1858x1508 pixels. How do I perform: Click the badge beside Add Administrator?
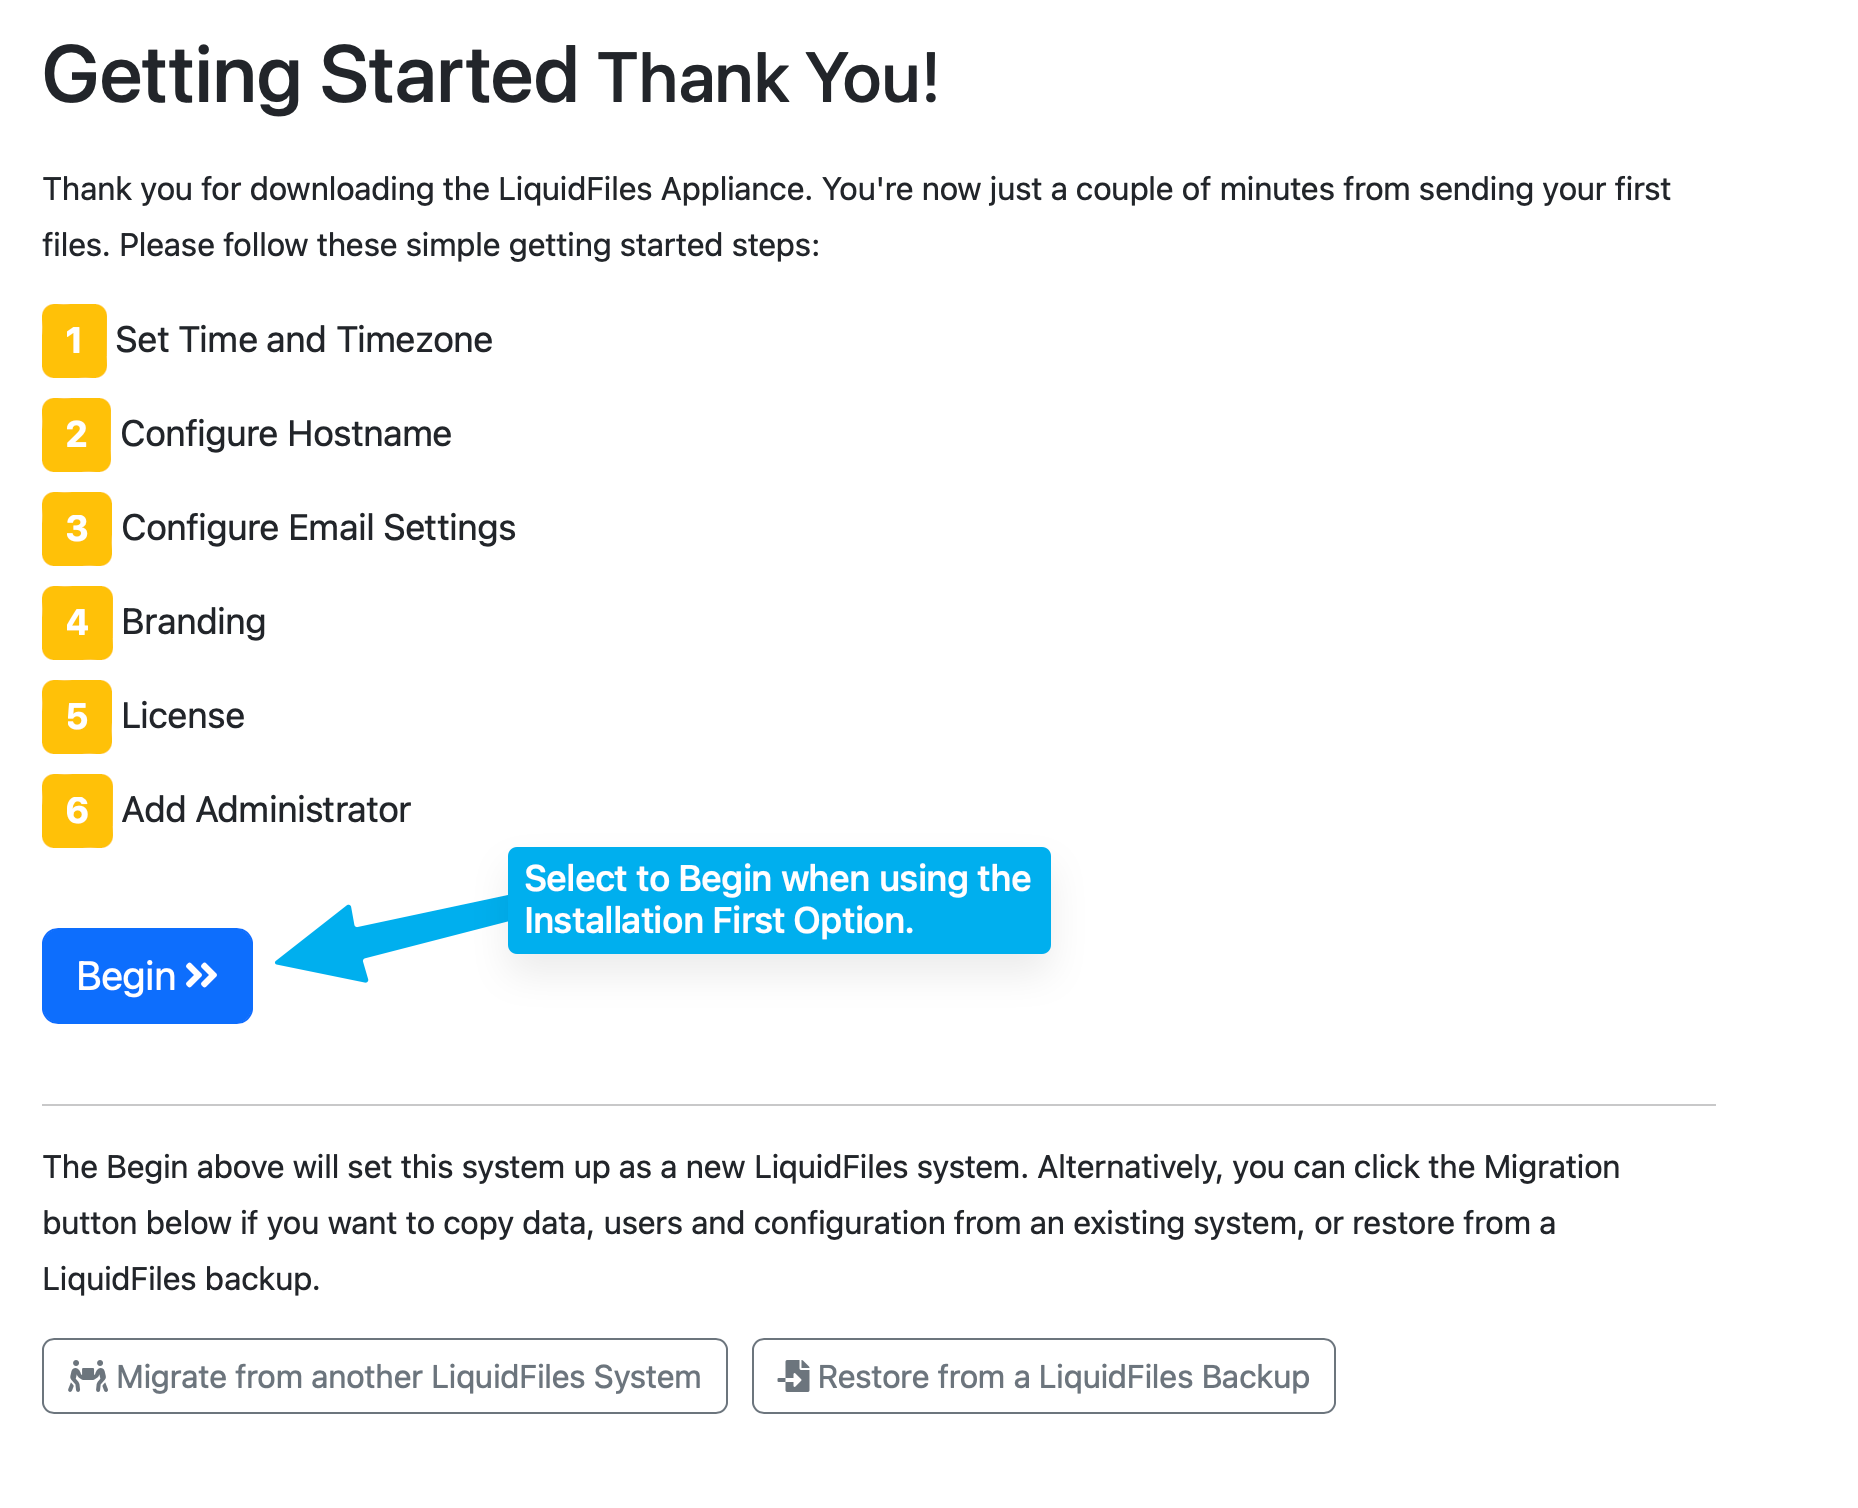pos(77,810)
